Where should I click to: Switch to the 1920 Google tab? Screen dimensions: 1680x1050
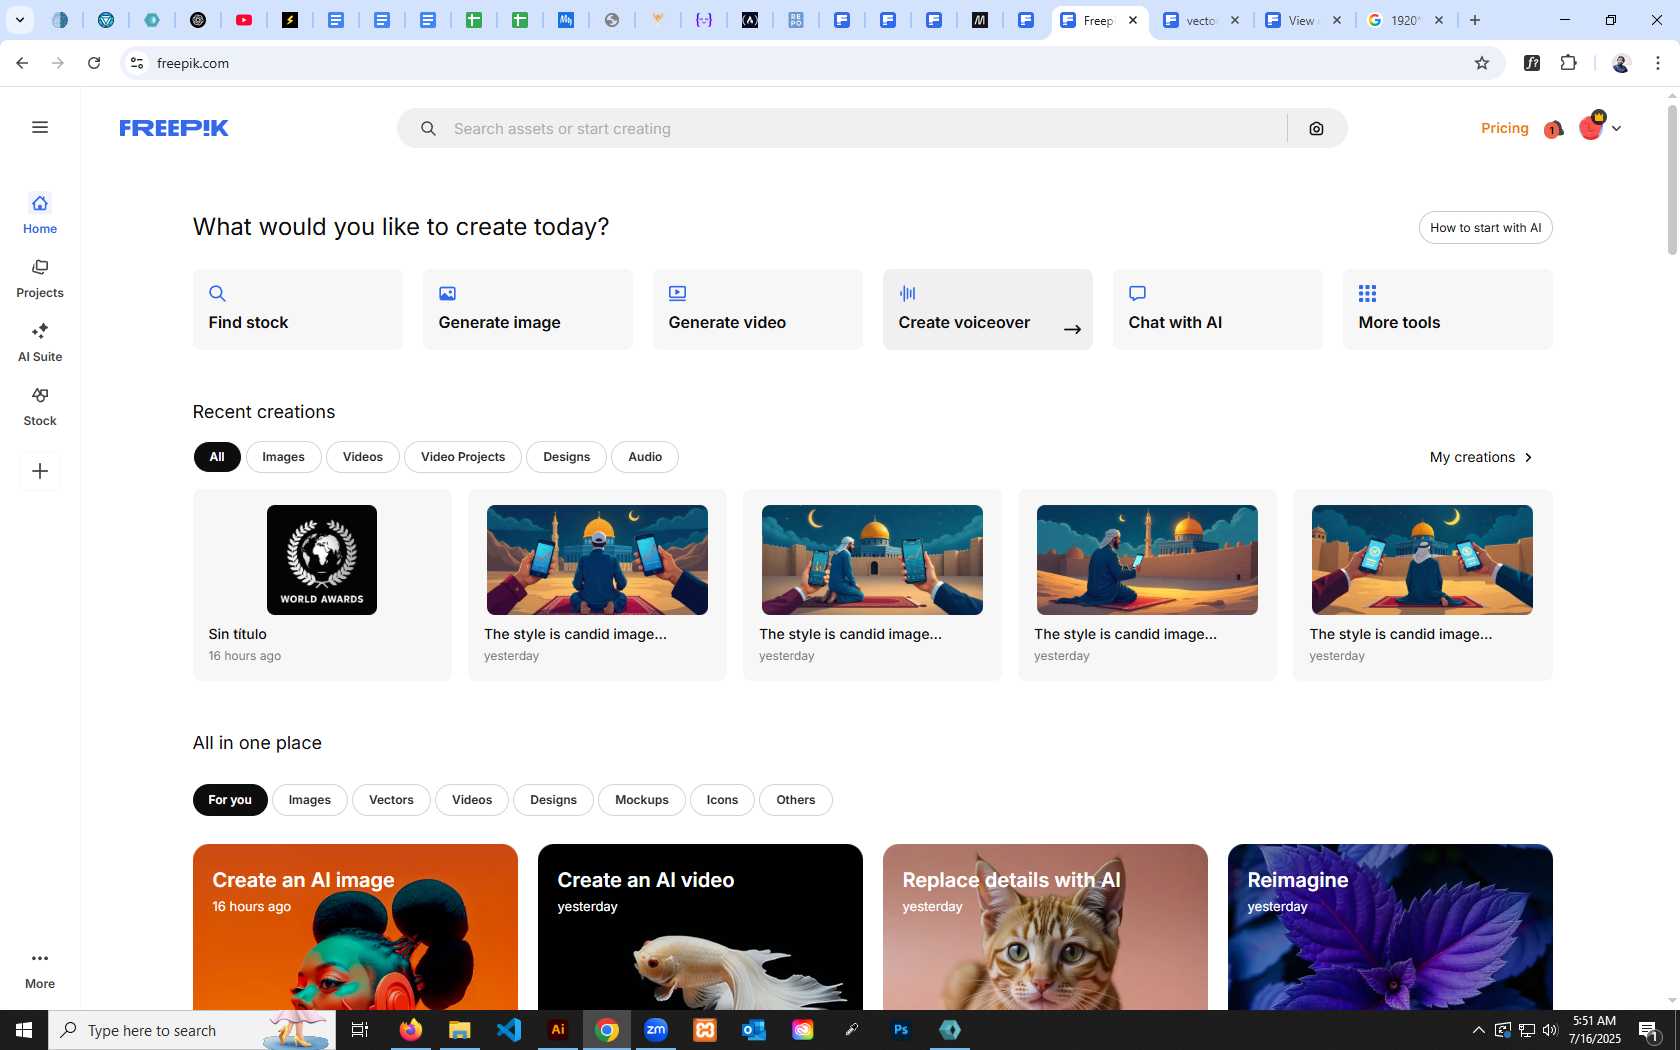(1405, 20)
